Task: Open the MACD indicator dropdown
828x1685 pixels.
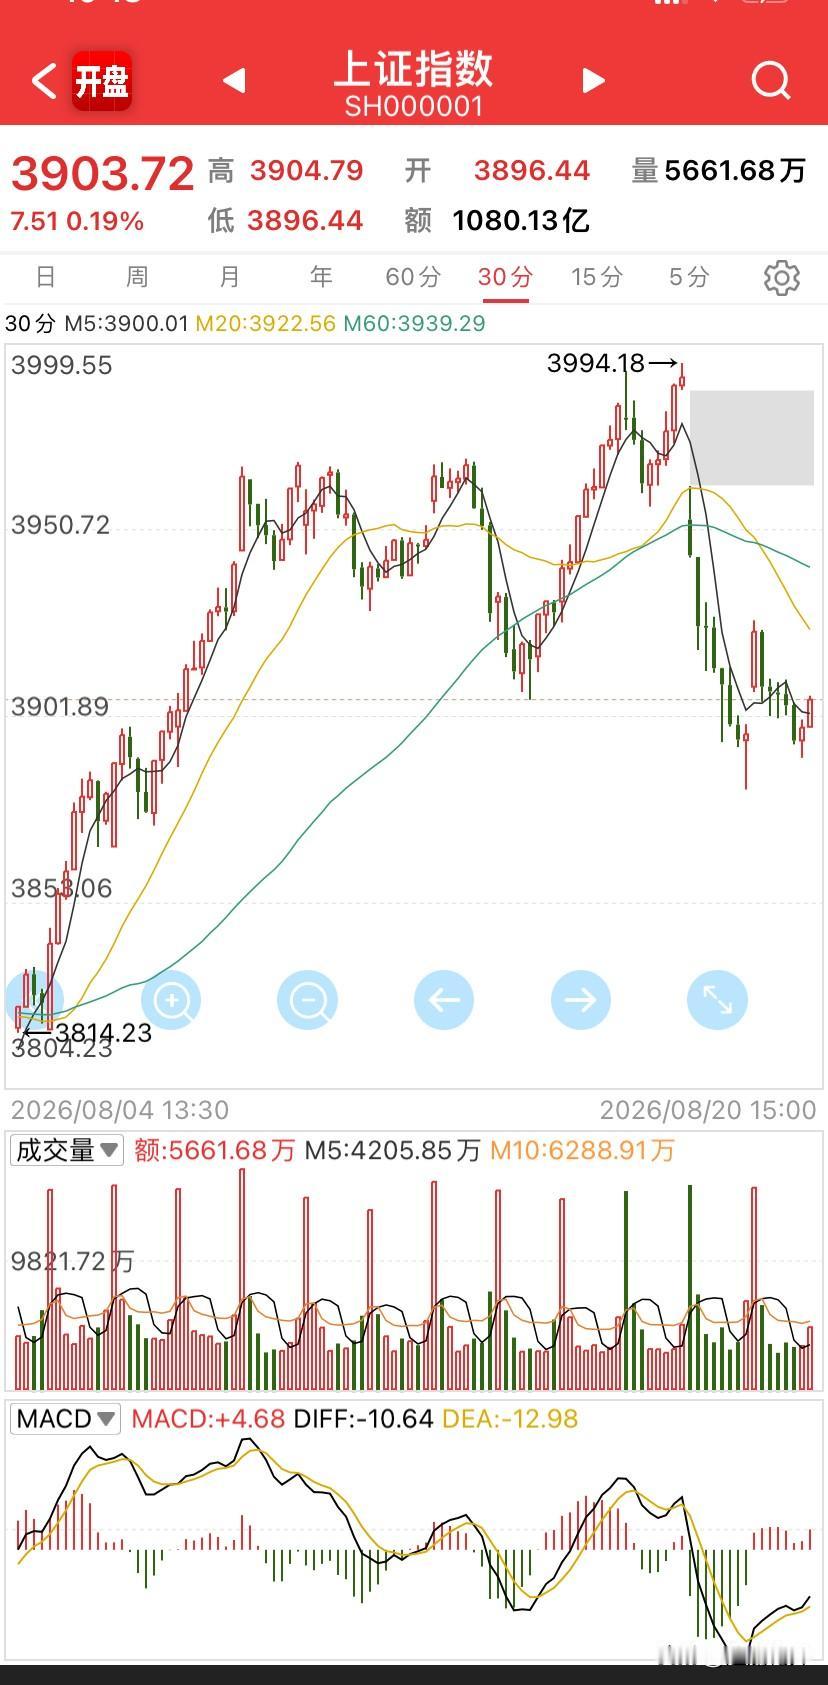Action: 66,1419
